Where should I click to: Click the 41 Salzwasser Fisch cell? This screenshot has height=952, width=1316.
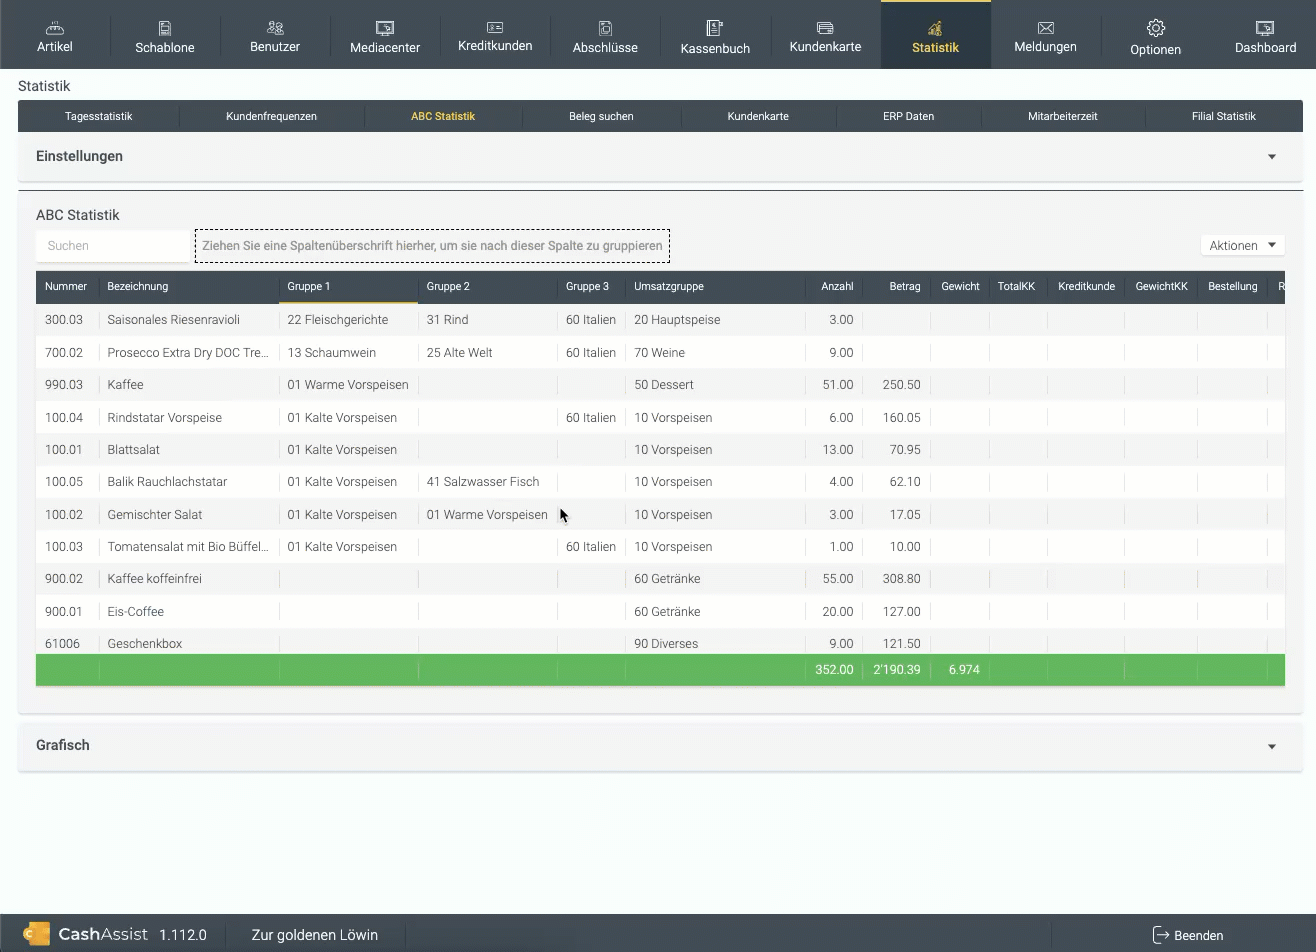point(487,482)
